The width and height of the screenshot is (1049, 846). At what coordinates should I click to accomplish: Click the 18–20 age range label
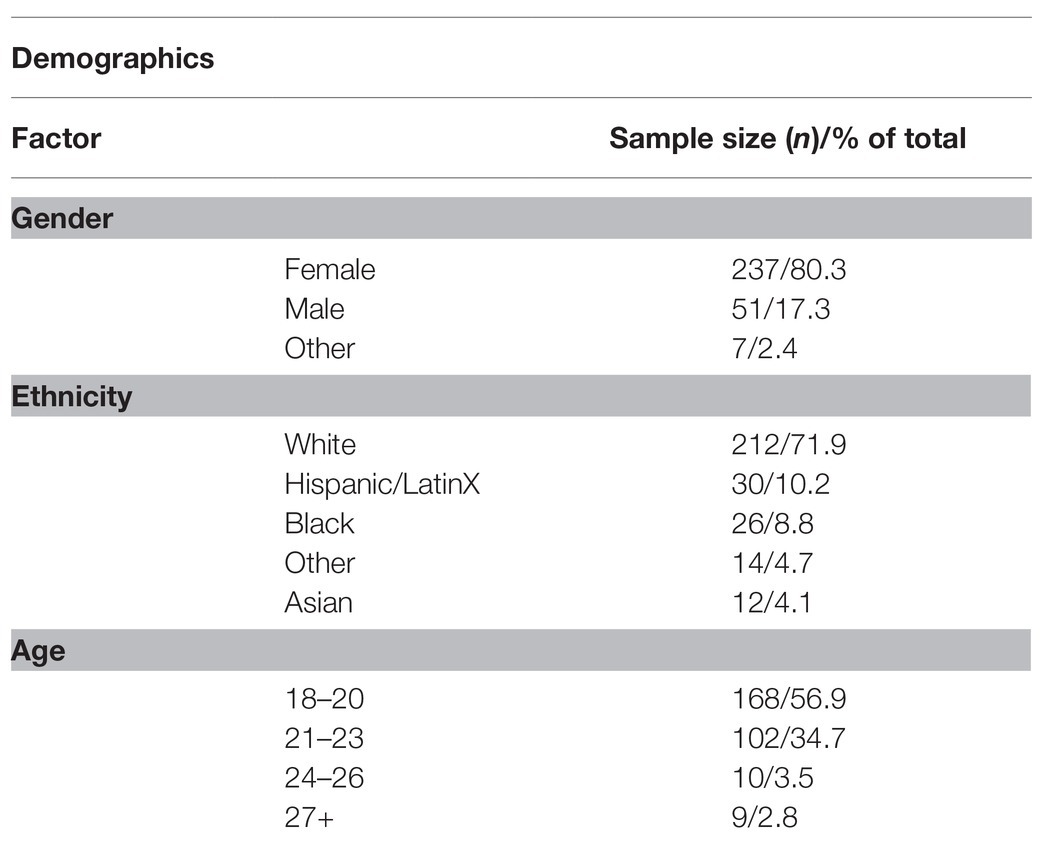[x=324, y=699]
